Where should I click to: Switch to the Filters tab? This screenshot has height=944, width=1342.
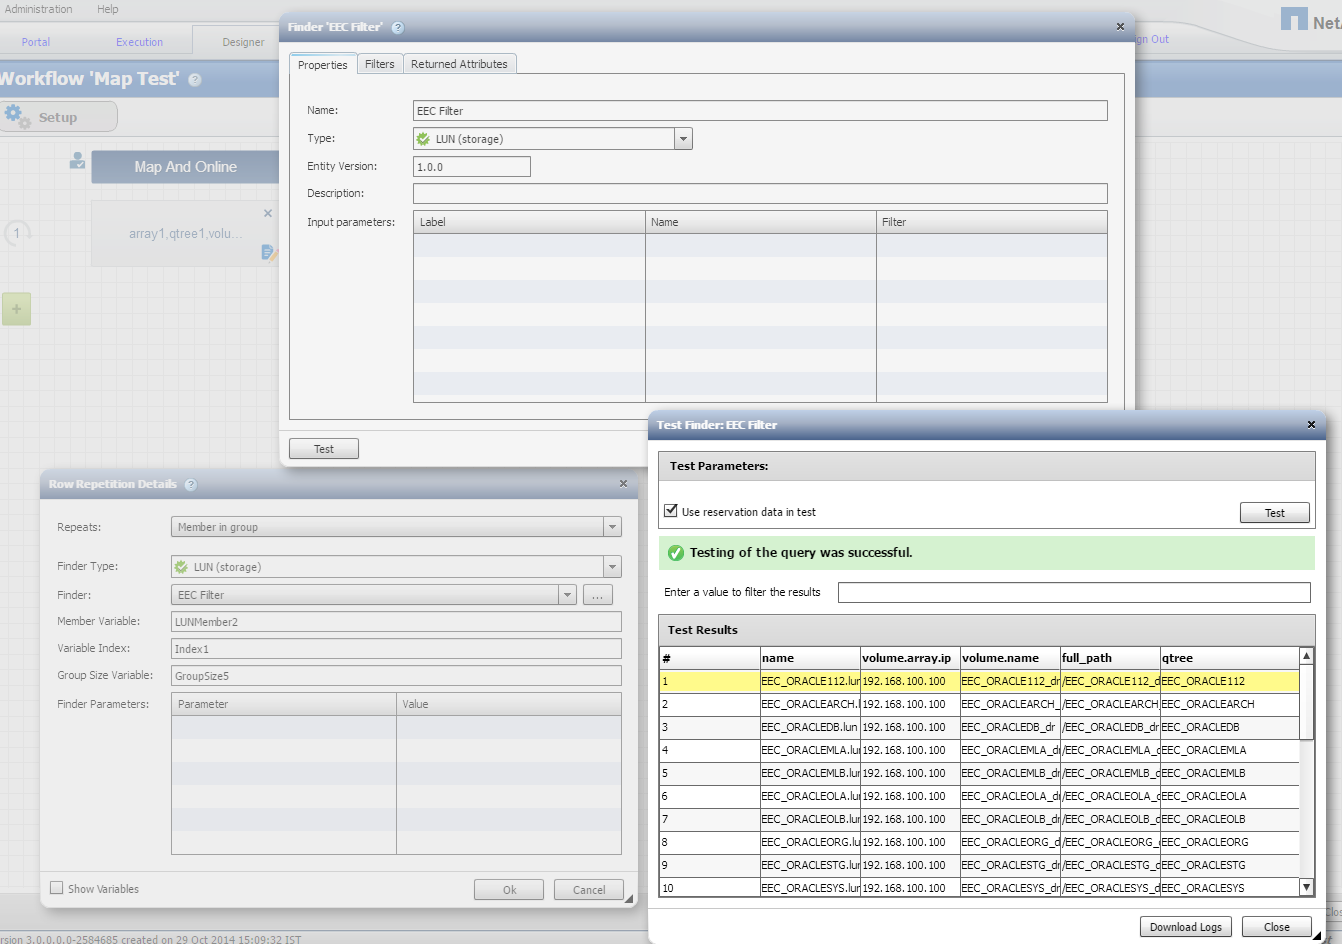[x=379, y=64]
